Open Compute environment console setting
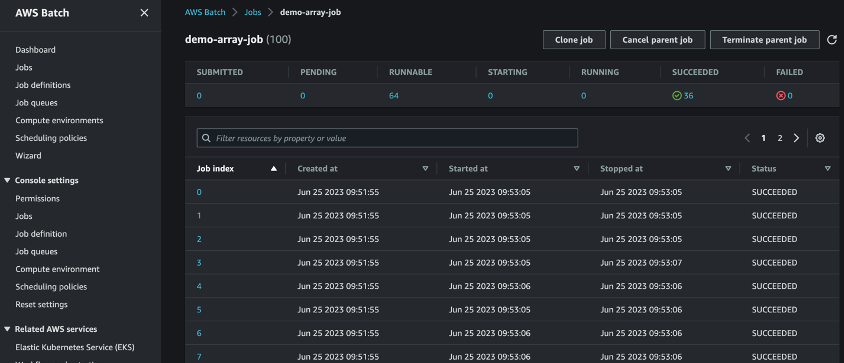Screen dimensions: 844x363 [58, 269]
